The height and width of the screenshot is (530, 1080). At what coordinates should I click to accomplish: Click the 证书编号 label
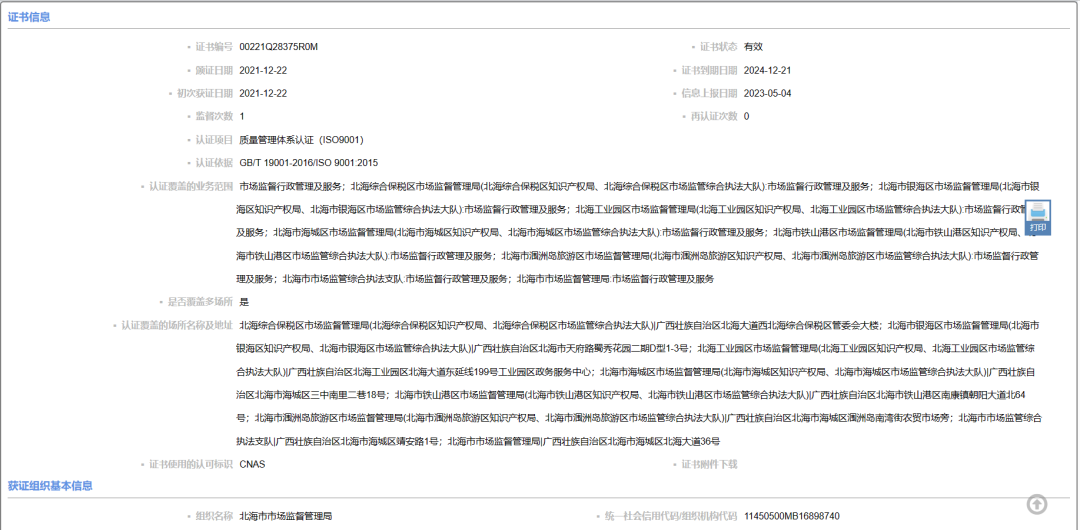tap(214, 47)
